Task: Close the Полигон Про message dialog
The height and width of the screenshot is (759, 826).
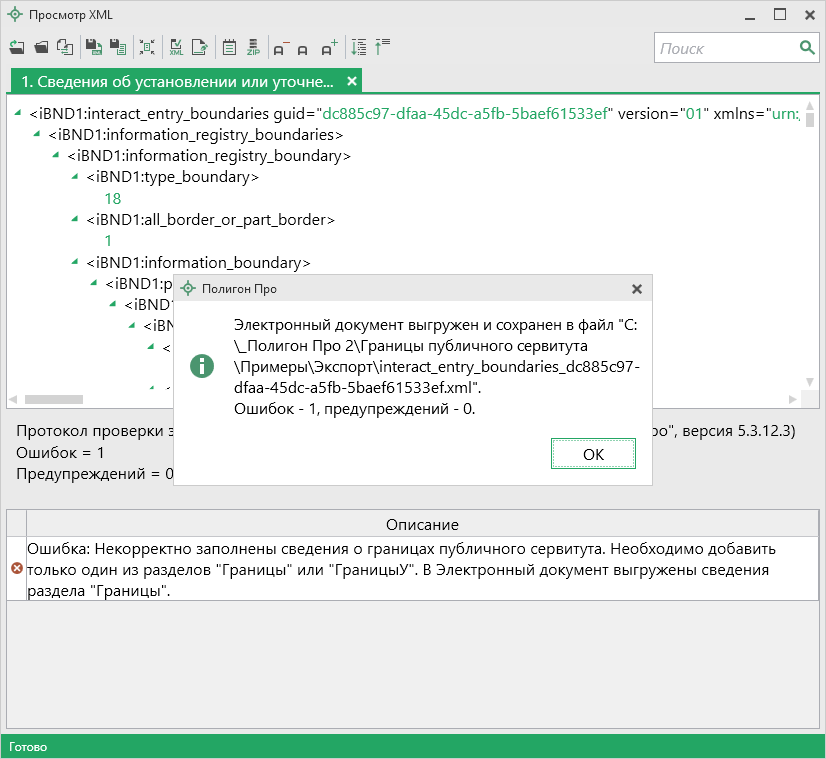Action: [x=636, y=289]
